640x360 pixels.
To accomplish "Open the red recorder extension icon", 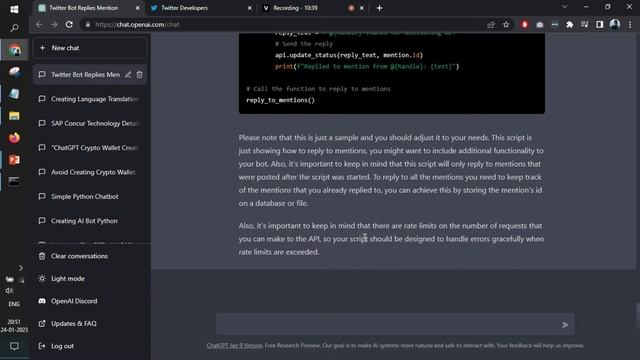I will tap(524, 24).
